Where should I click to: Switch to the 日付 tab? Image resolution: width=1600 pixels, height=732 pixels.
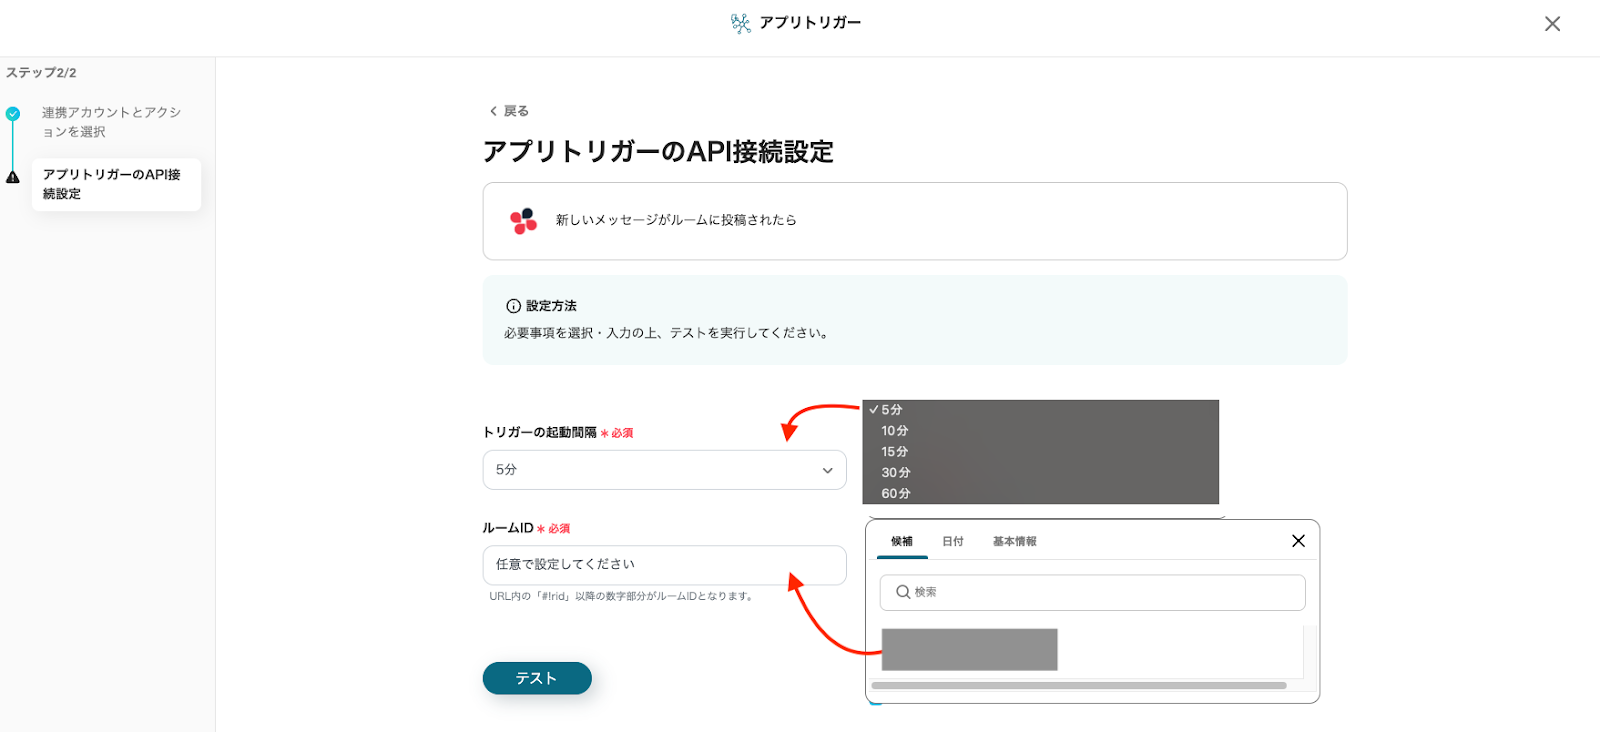coord(952,541)
